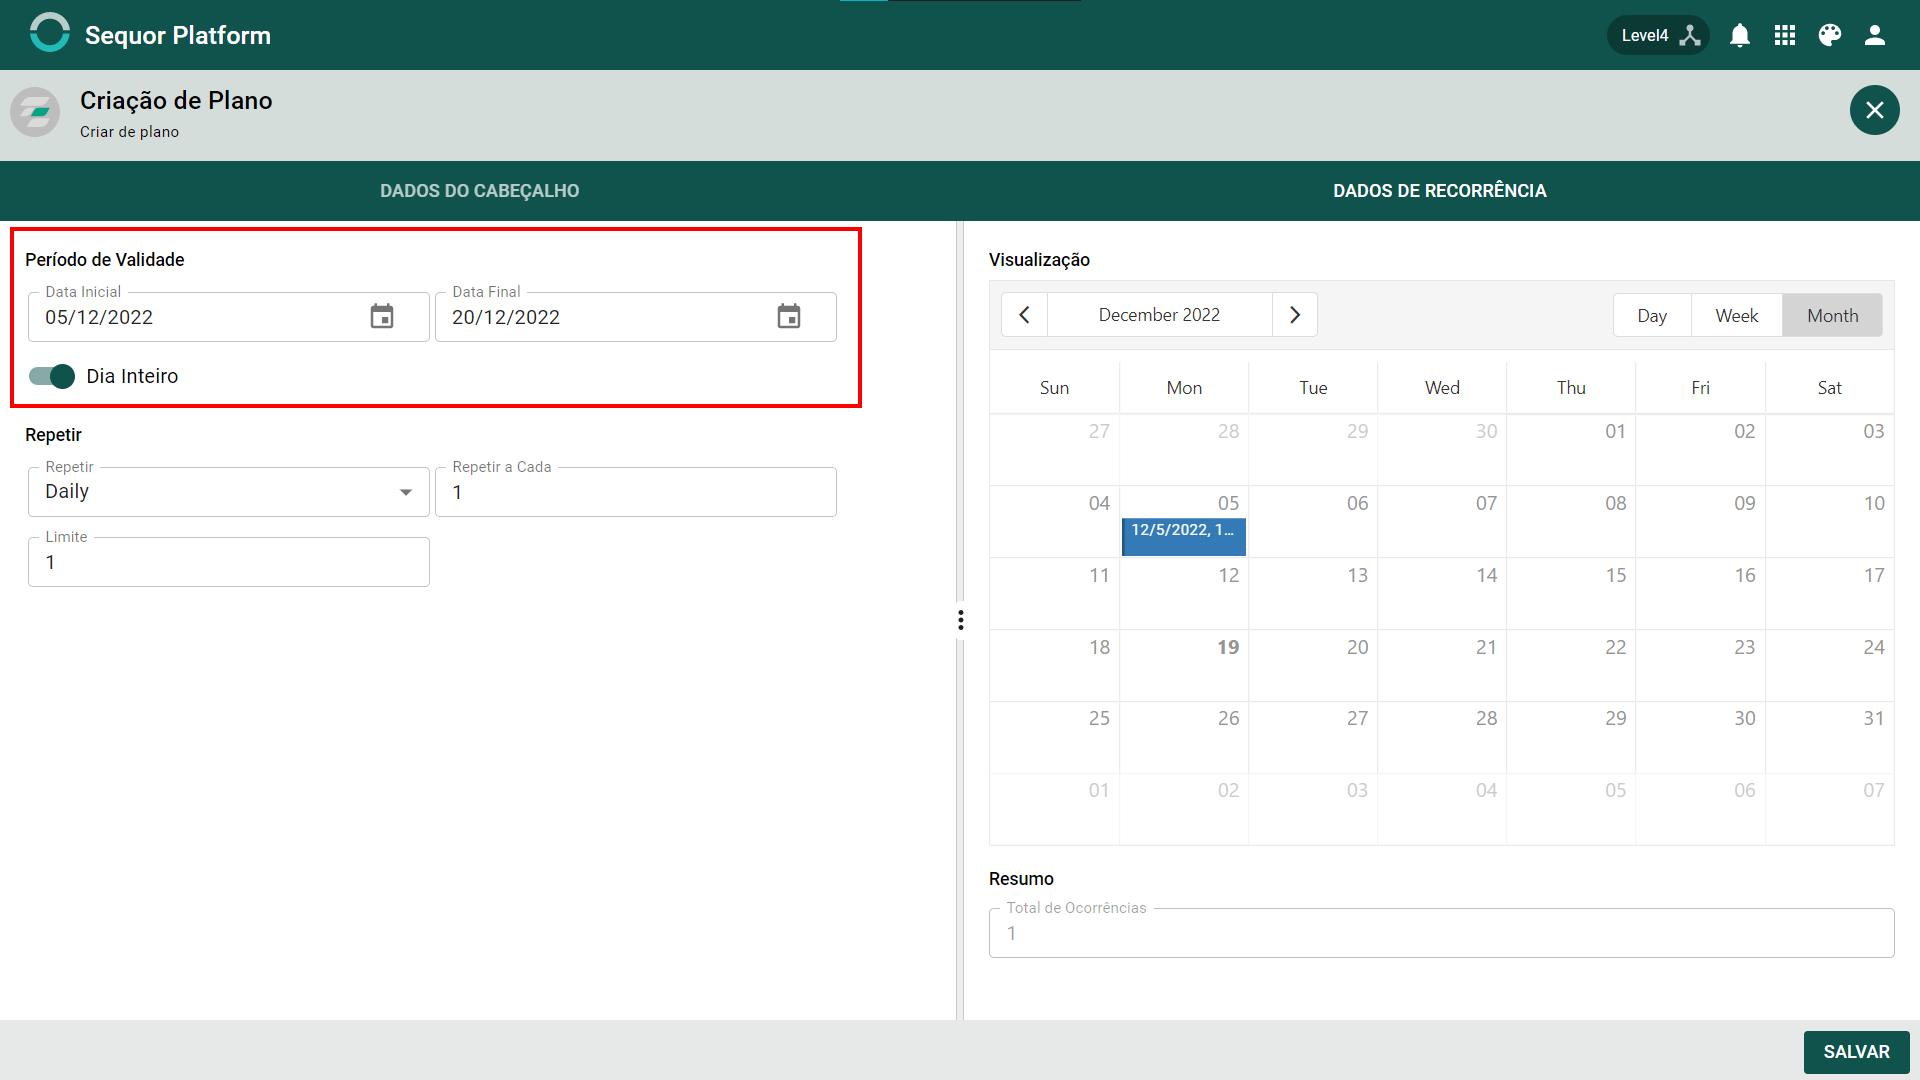Viewport: 1920px width, 1080px height.
Task: Click the splitter handle with three dots
Action: pyautogui.click(x=961, y=620)
